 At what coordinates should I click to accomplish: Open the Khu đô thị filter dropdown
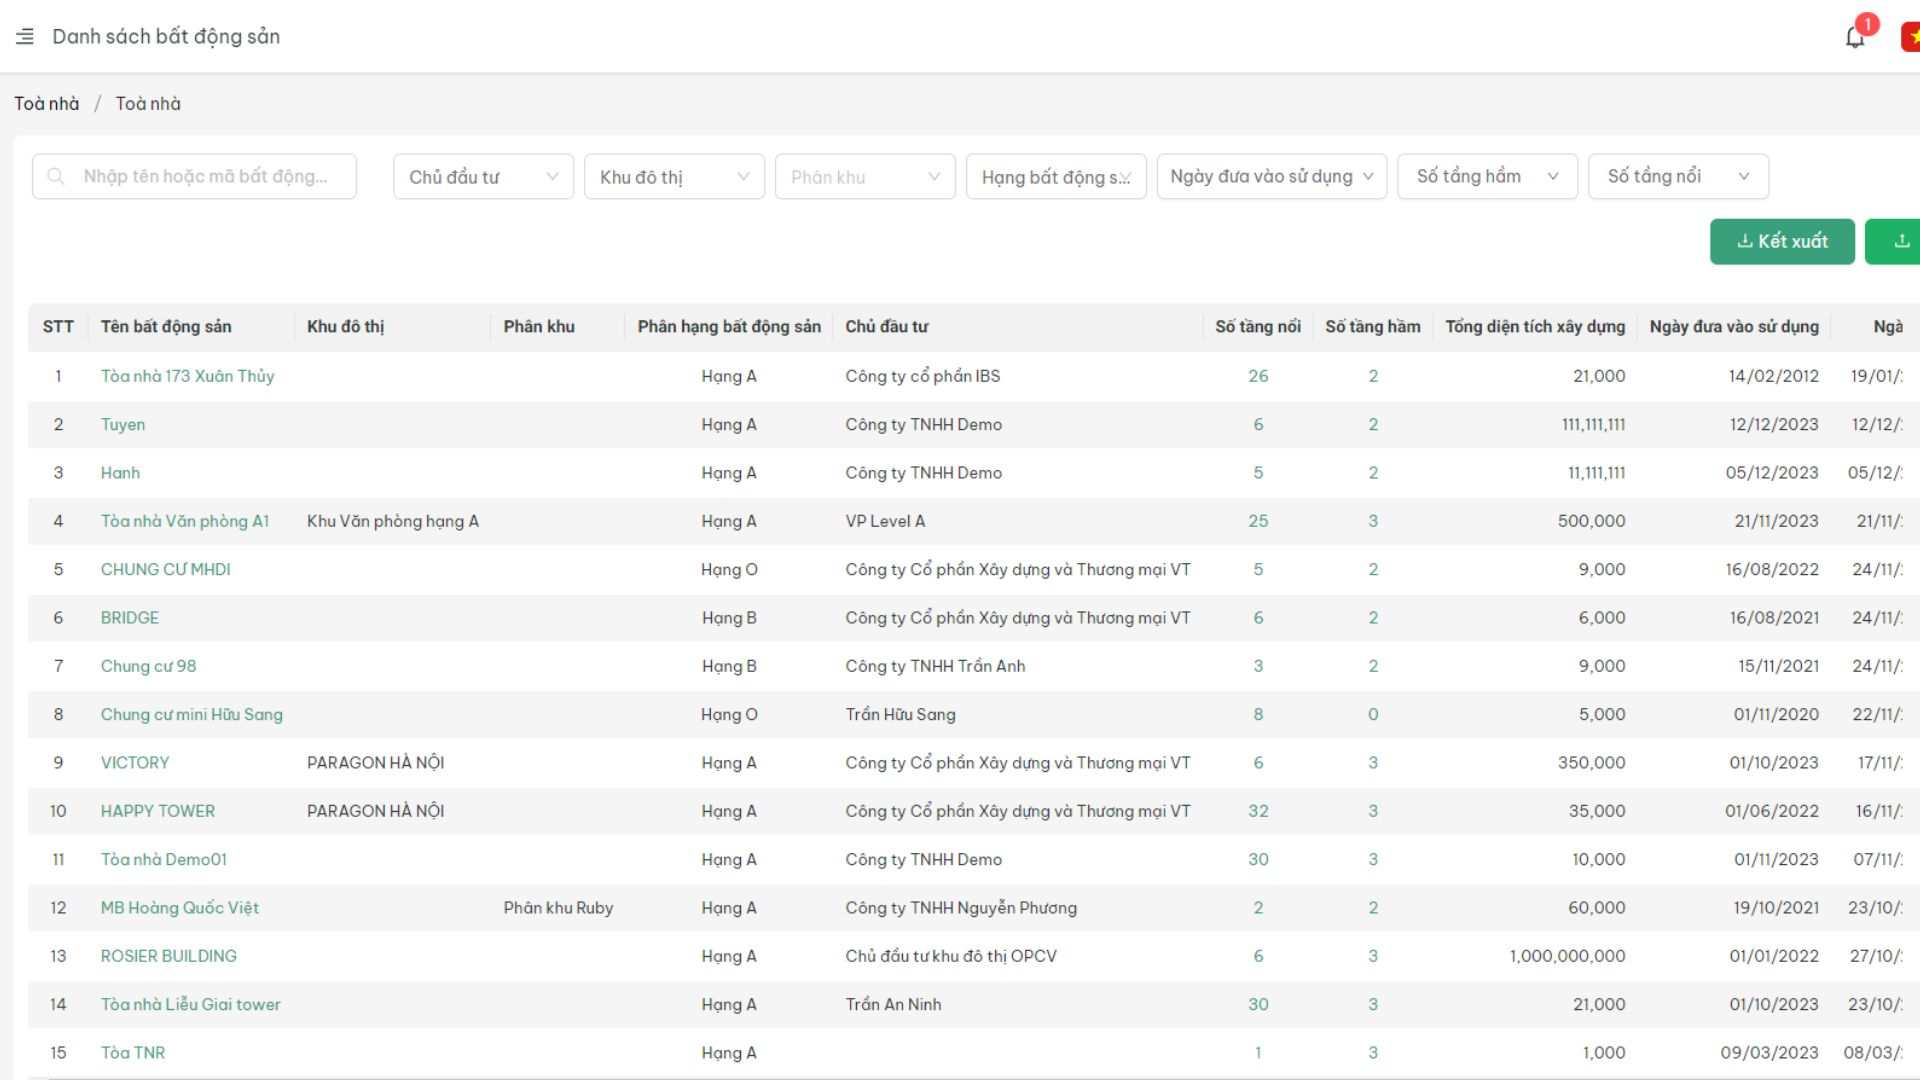click(x=674, y=177)
